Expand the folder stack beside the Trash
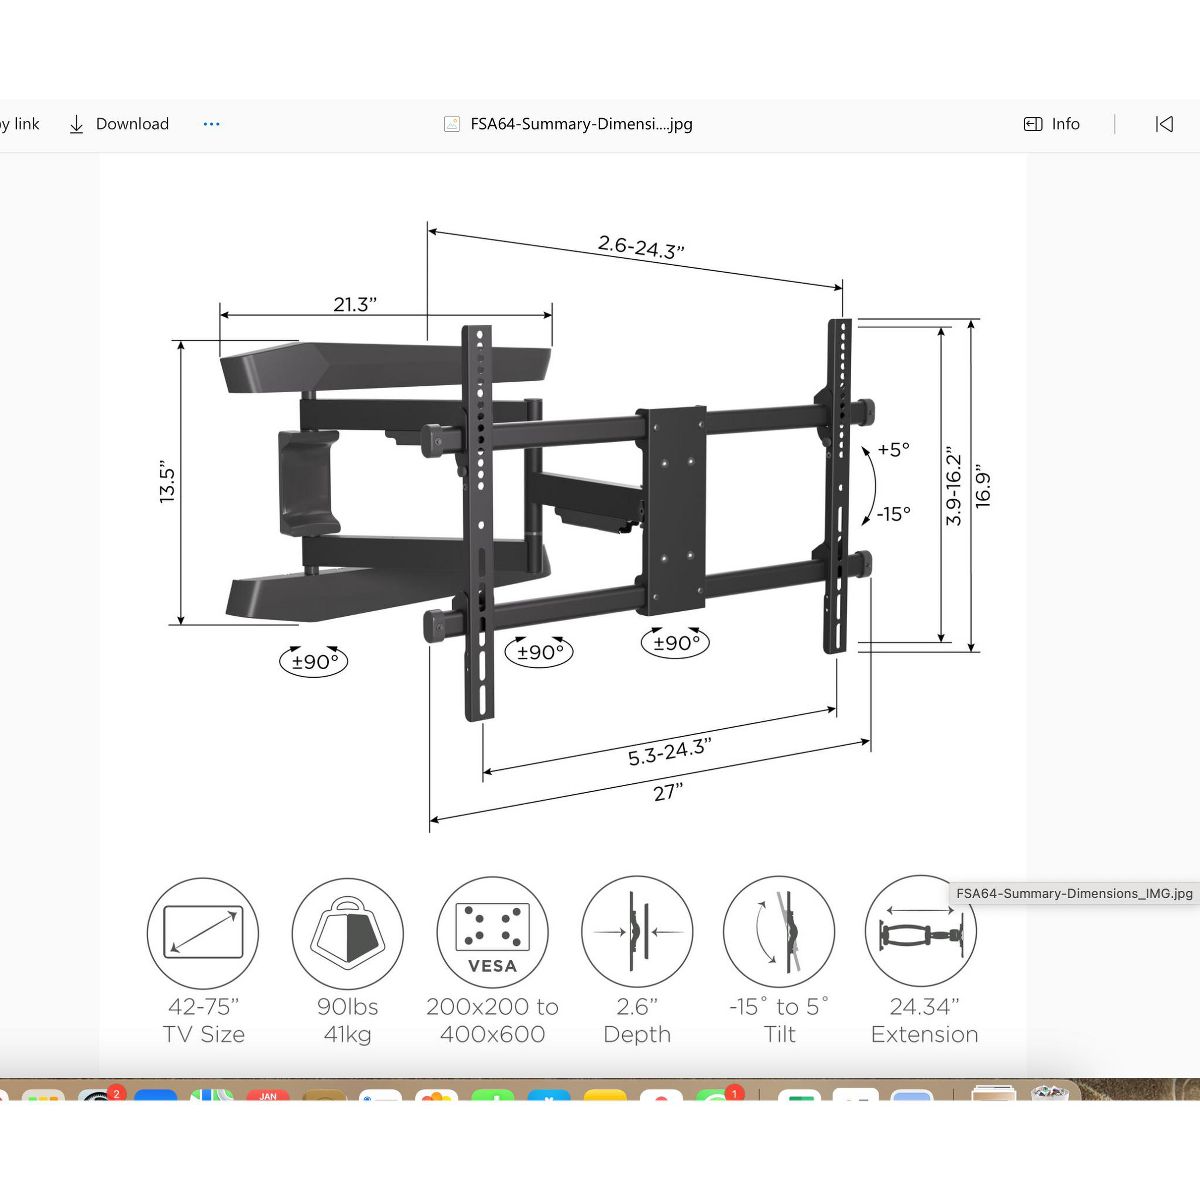Screen dimensions: 1200x1200 point(990,1093)
